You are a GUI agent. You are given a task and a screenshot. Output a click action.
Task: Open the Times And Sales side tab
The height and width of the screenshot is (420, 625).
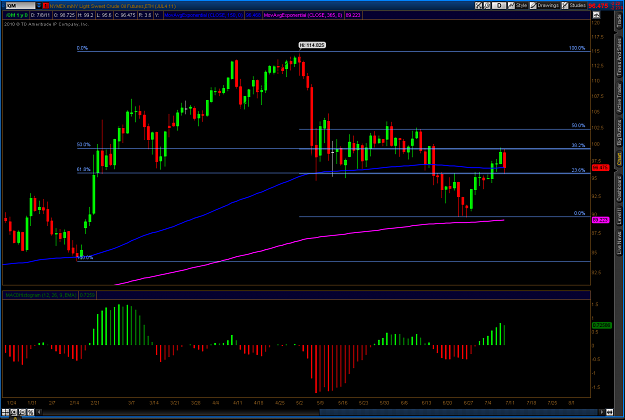click(619, 57)
